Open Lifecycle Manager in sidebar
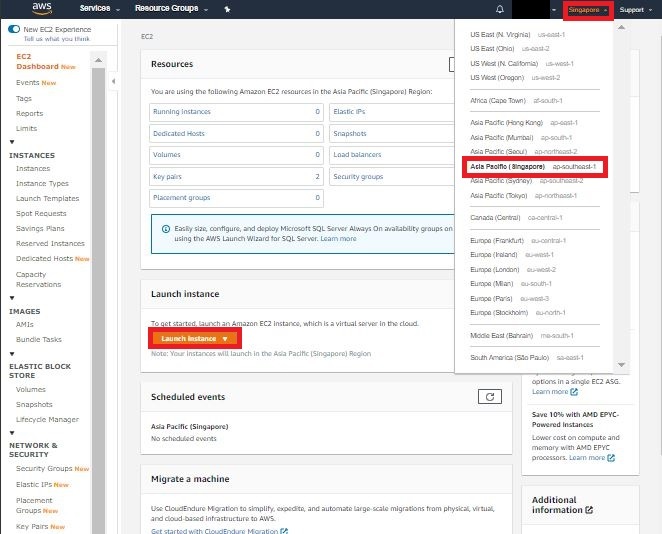662x534 pixels. tap(47, 420)
